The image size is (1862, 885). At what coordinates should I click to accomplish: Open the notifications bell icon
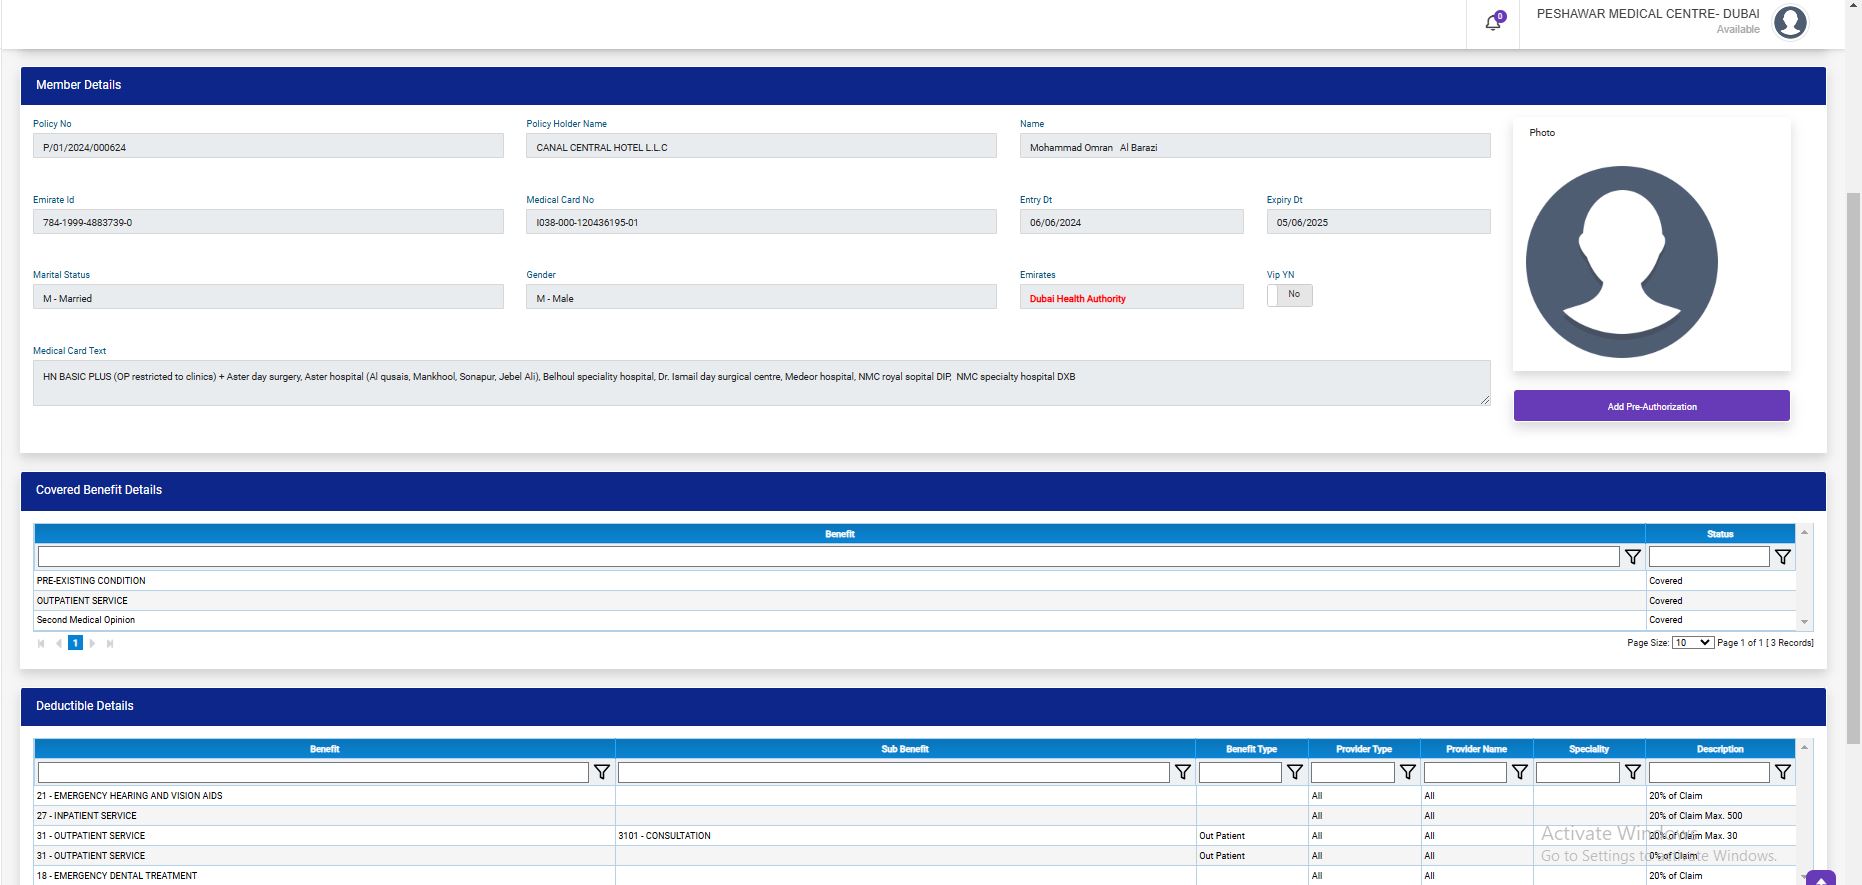coord(1493,22)
